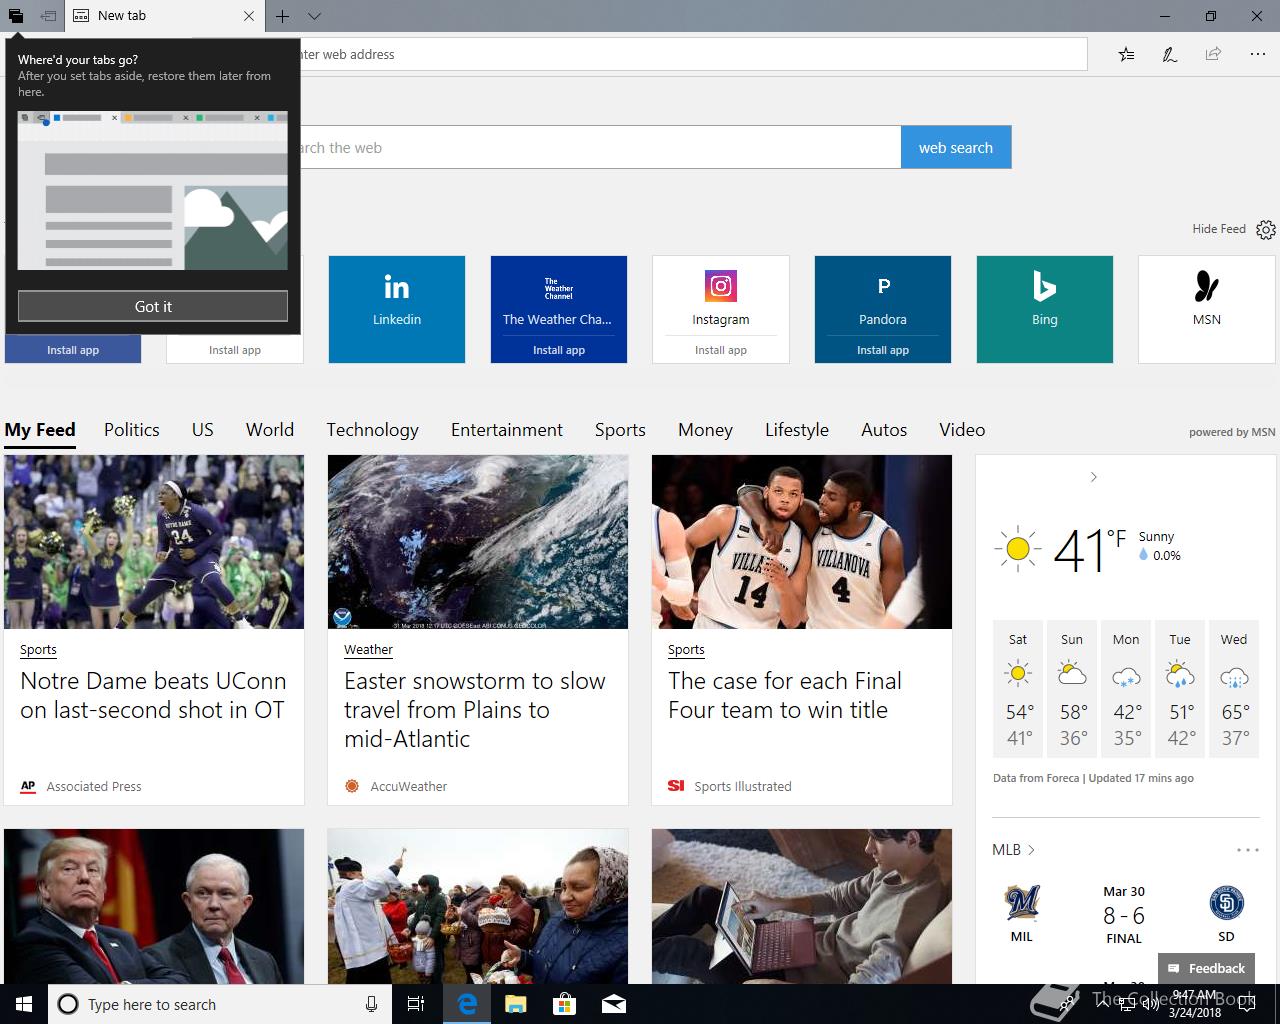
Task: Click the set these tabs aside icon
Action: point(48,16)
